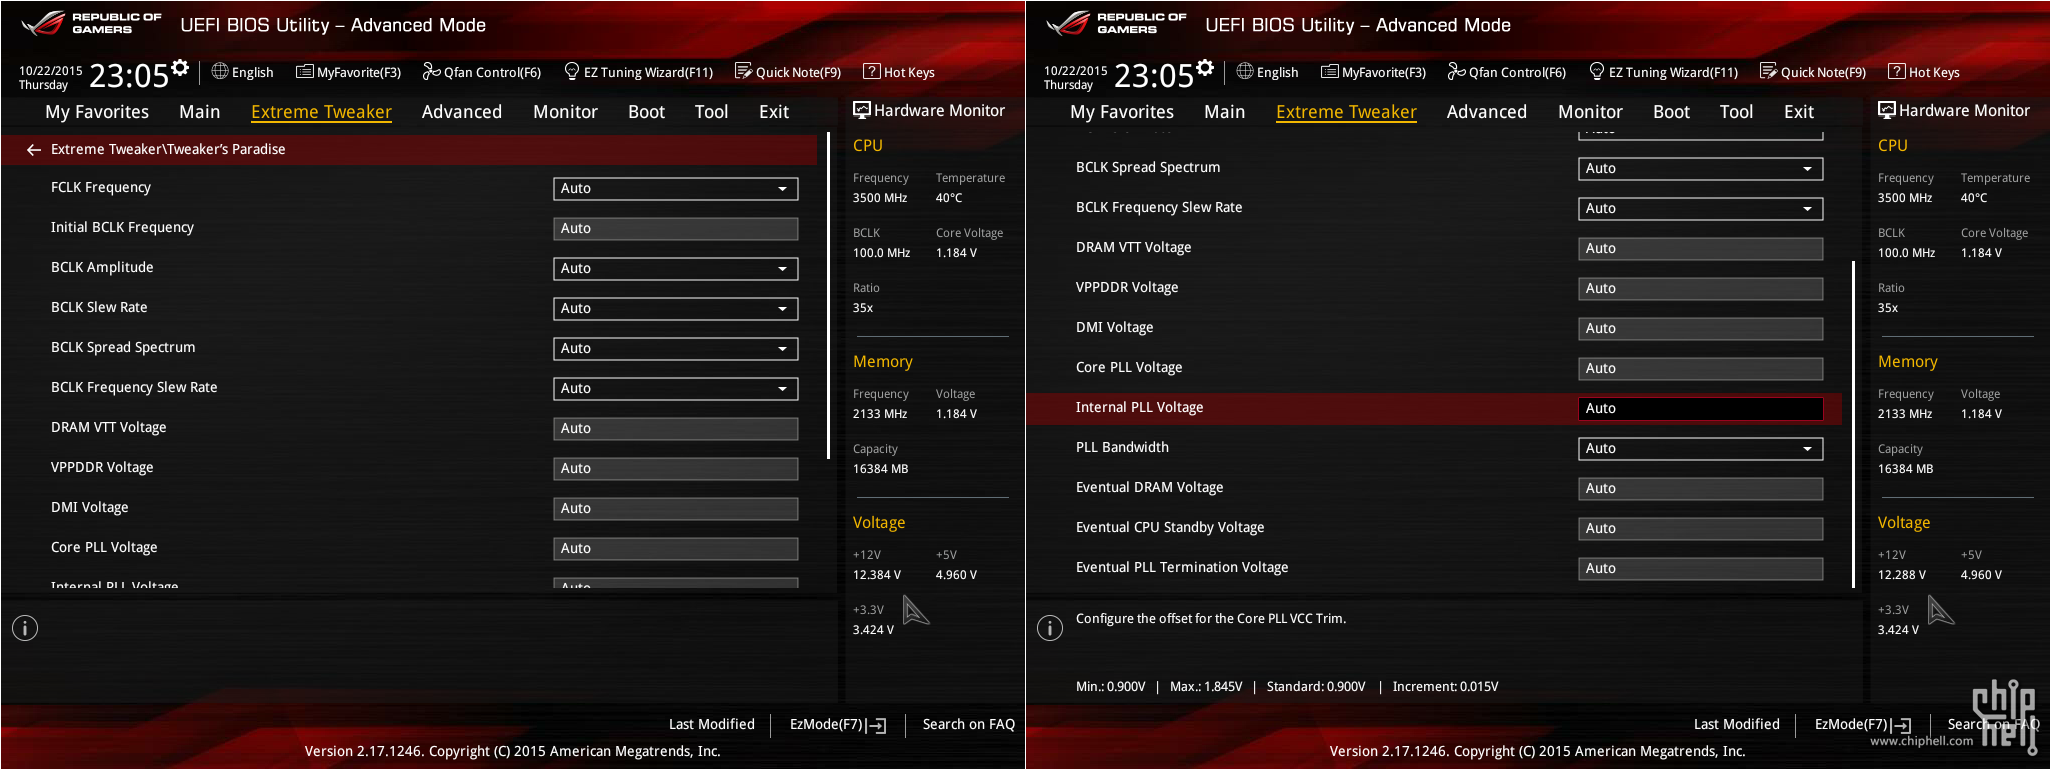Screen dimensions: 2051x770
Task: Click the English globe icon in left window
Action: coord(220,71)
